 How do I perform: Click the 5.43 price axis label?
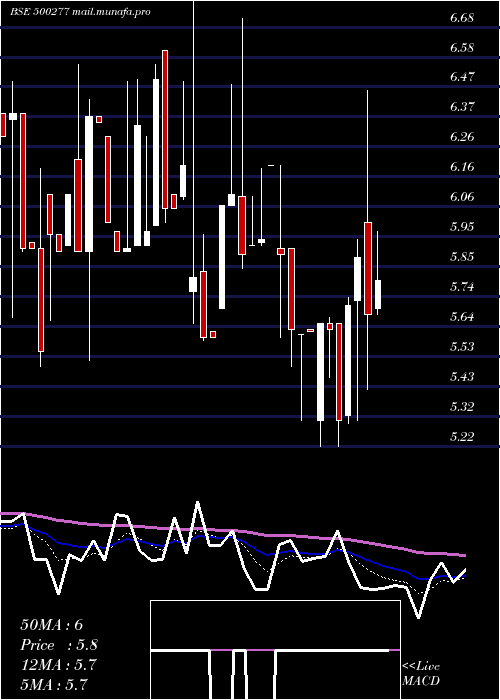(462, 376)
